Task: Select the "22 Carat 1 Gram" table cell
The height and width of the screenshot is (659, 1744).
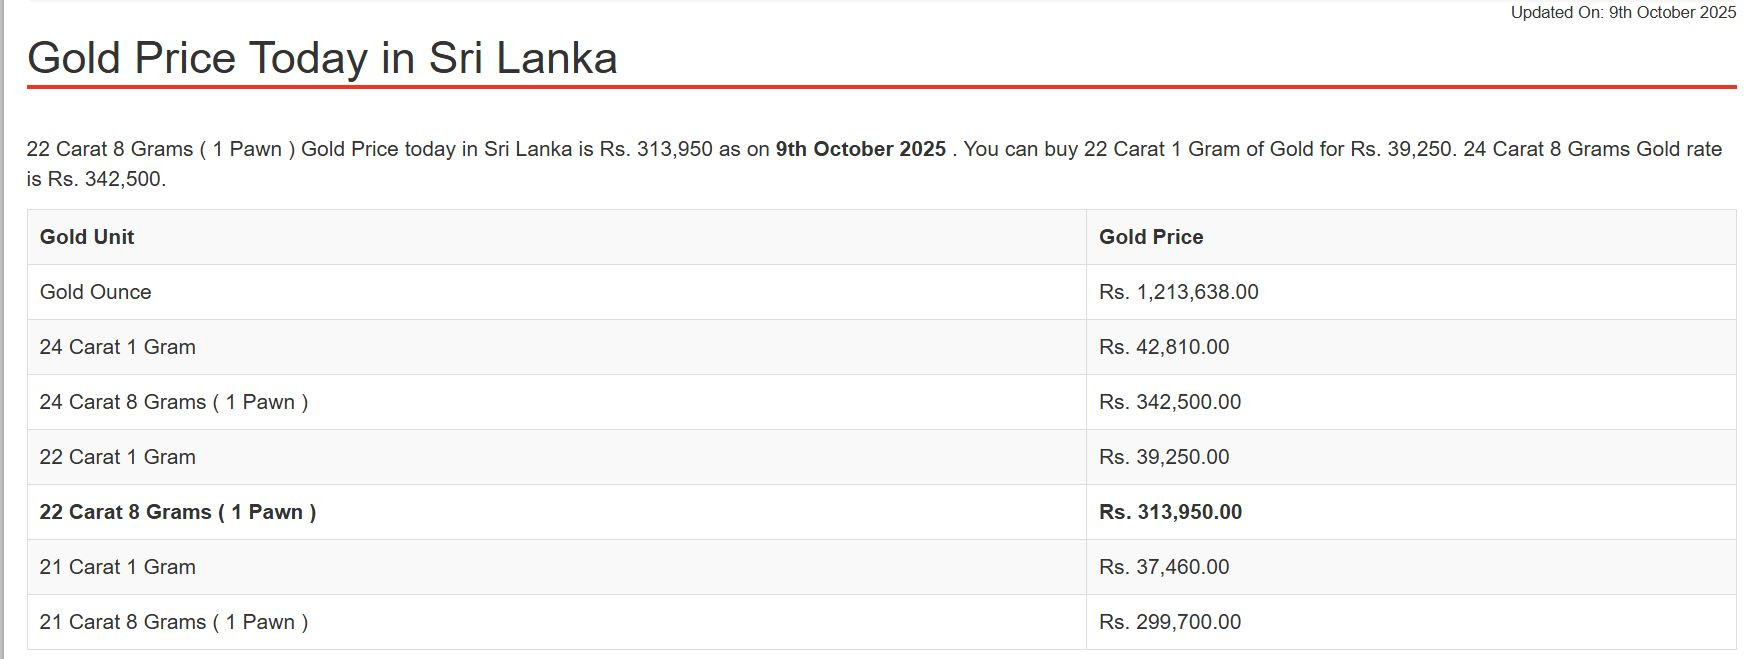Action: 118,457
